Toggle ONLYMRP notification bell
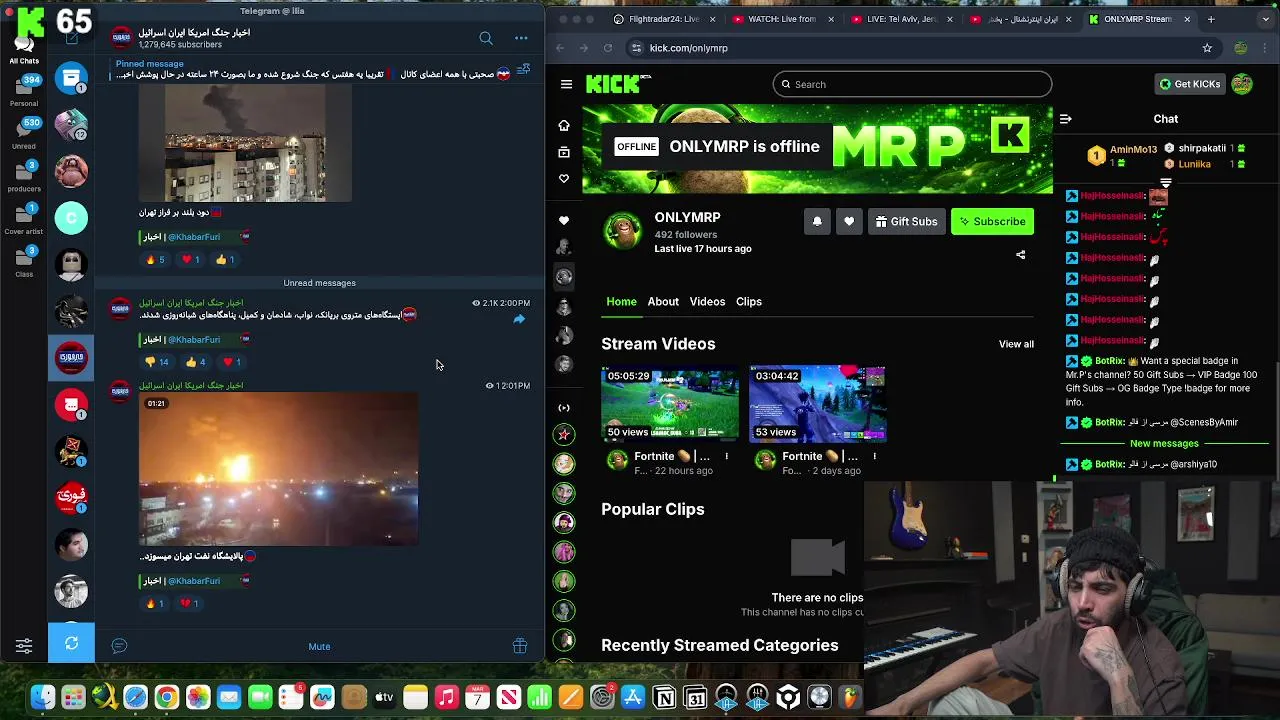The height and width of the screenshot is (720, 1280). (817, 222)
